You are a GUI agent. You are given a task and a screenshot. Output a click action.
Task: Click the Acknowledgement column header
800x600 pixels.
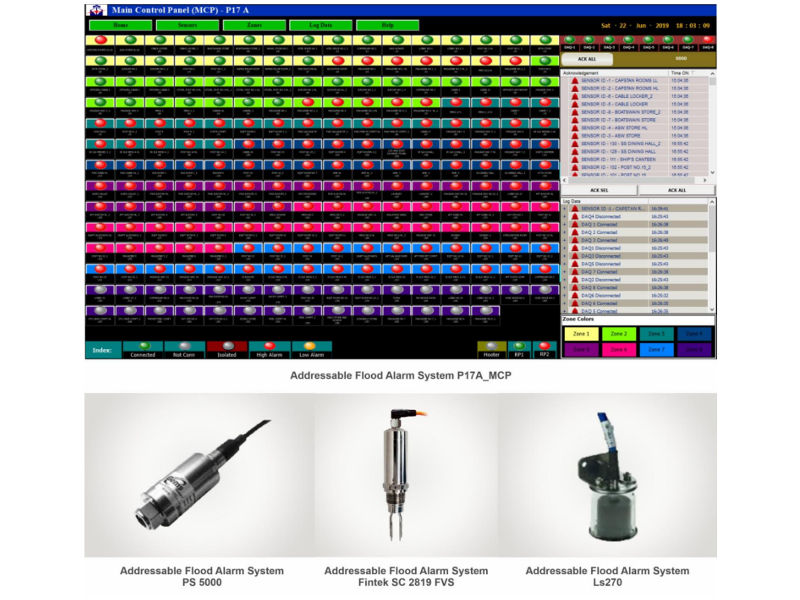(615, 73)
